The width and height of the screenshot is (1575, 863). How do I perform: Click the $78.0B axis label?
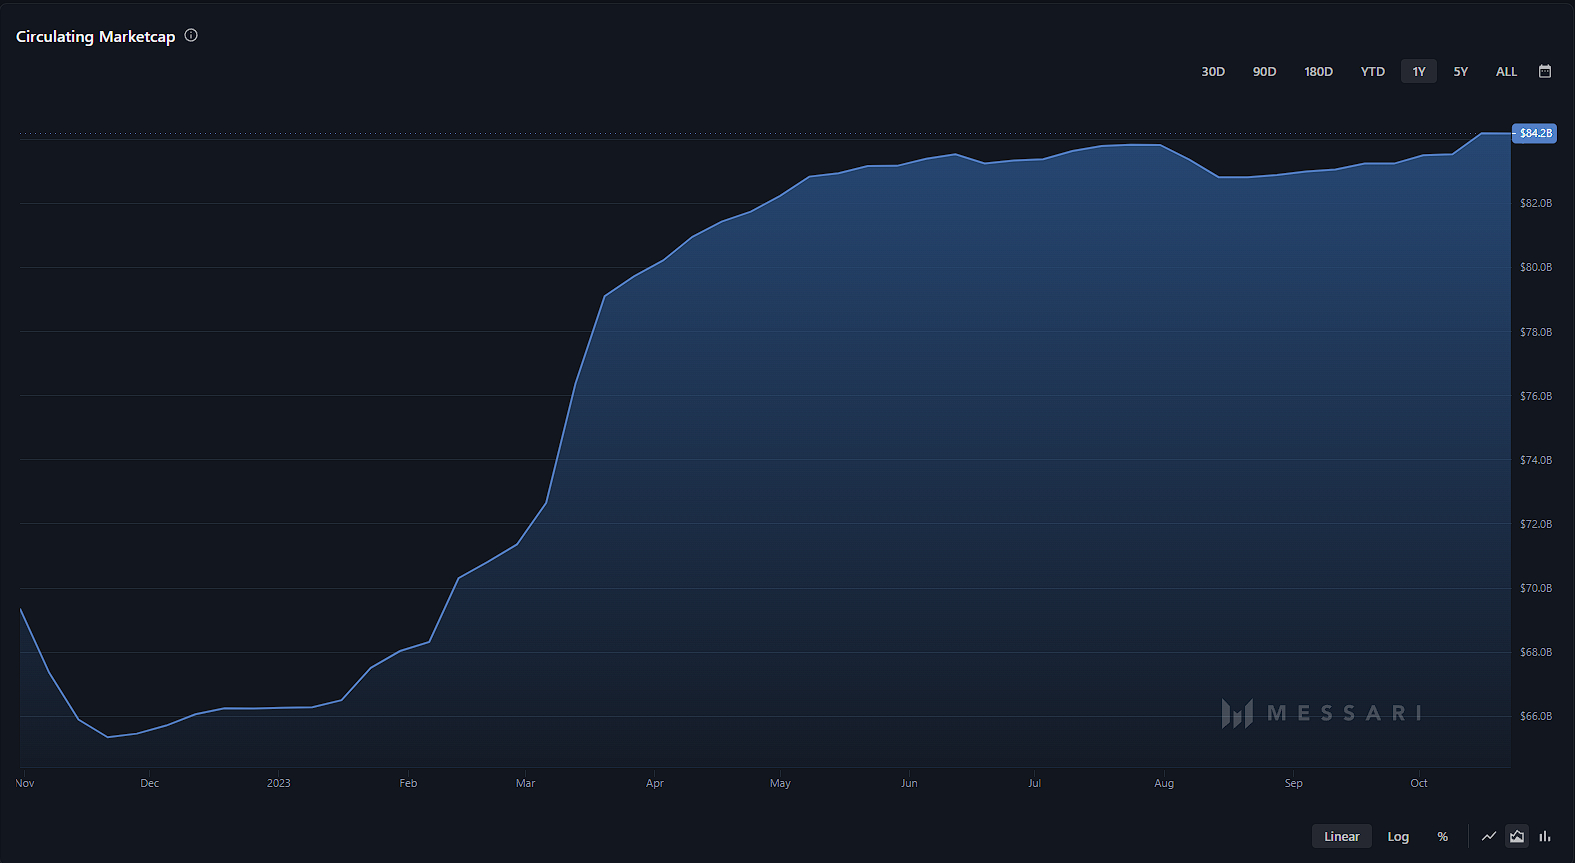(x=1536, y=332)
